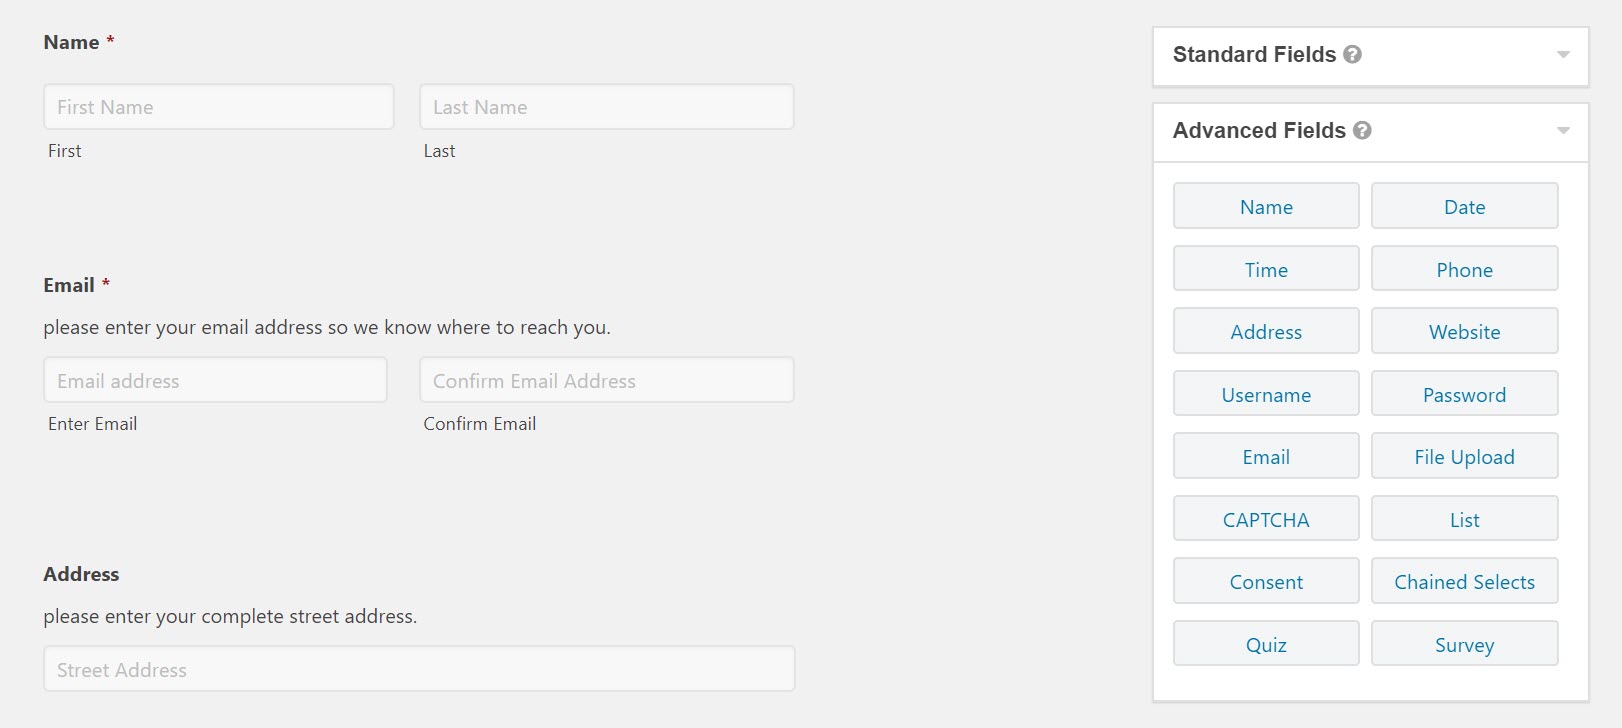Add a Survey field
Screen dimensions: 1622x728
(1464, 644)
